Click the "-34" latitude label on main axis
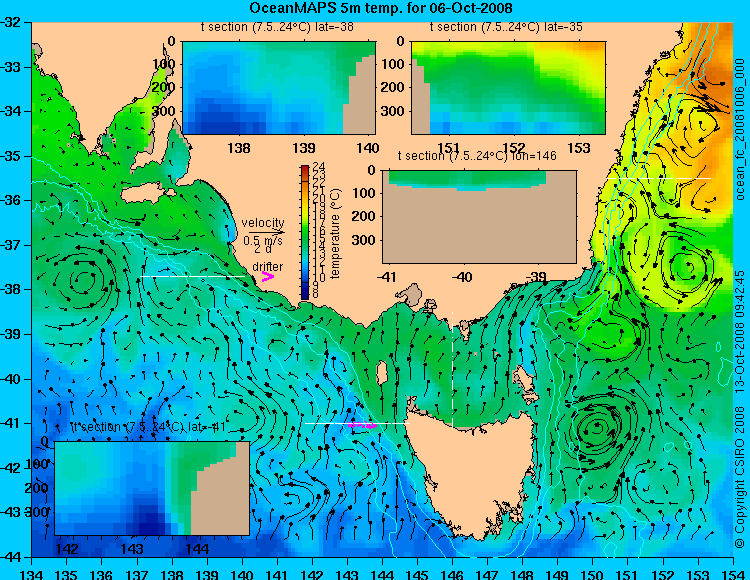The height and width of the screenshot is (580, 750). click(x=11, y=111)
